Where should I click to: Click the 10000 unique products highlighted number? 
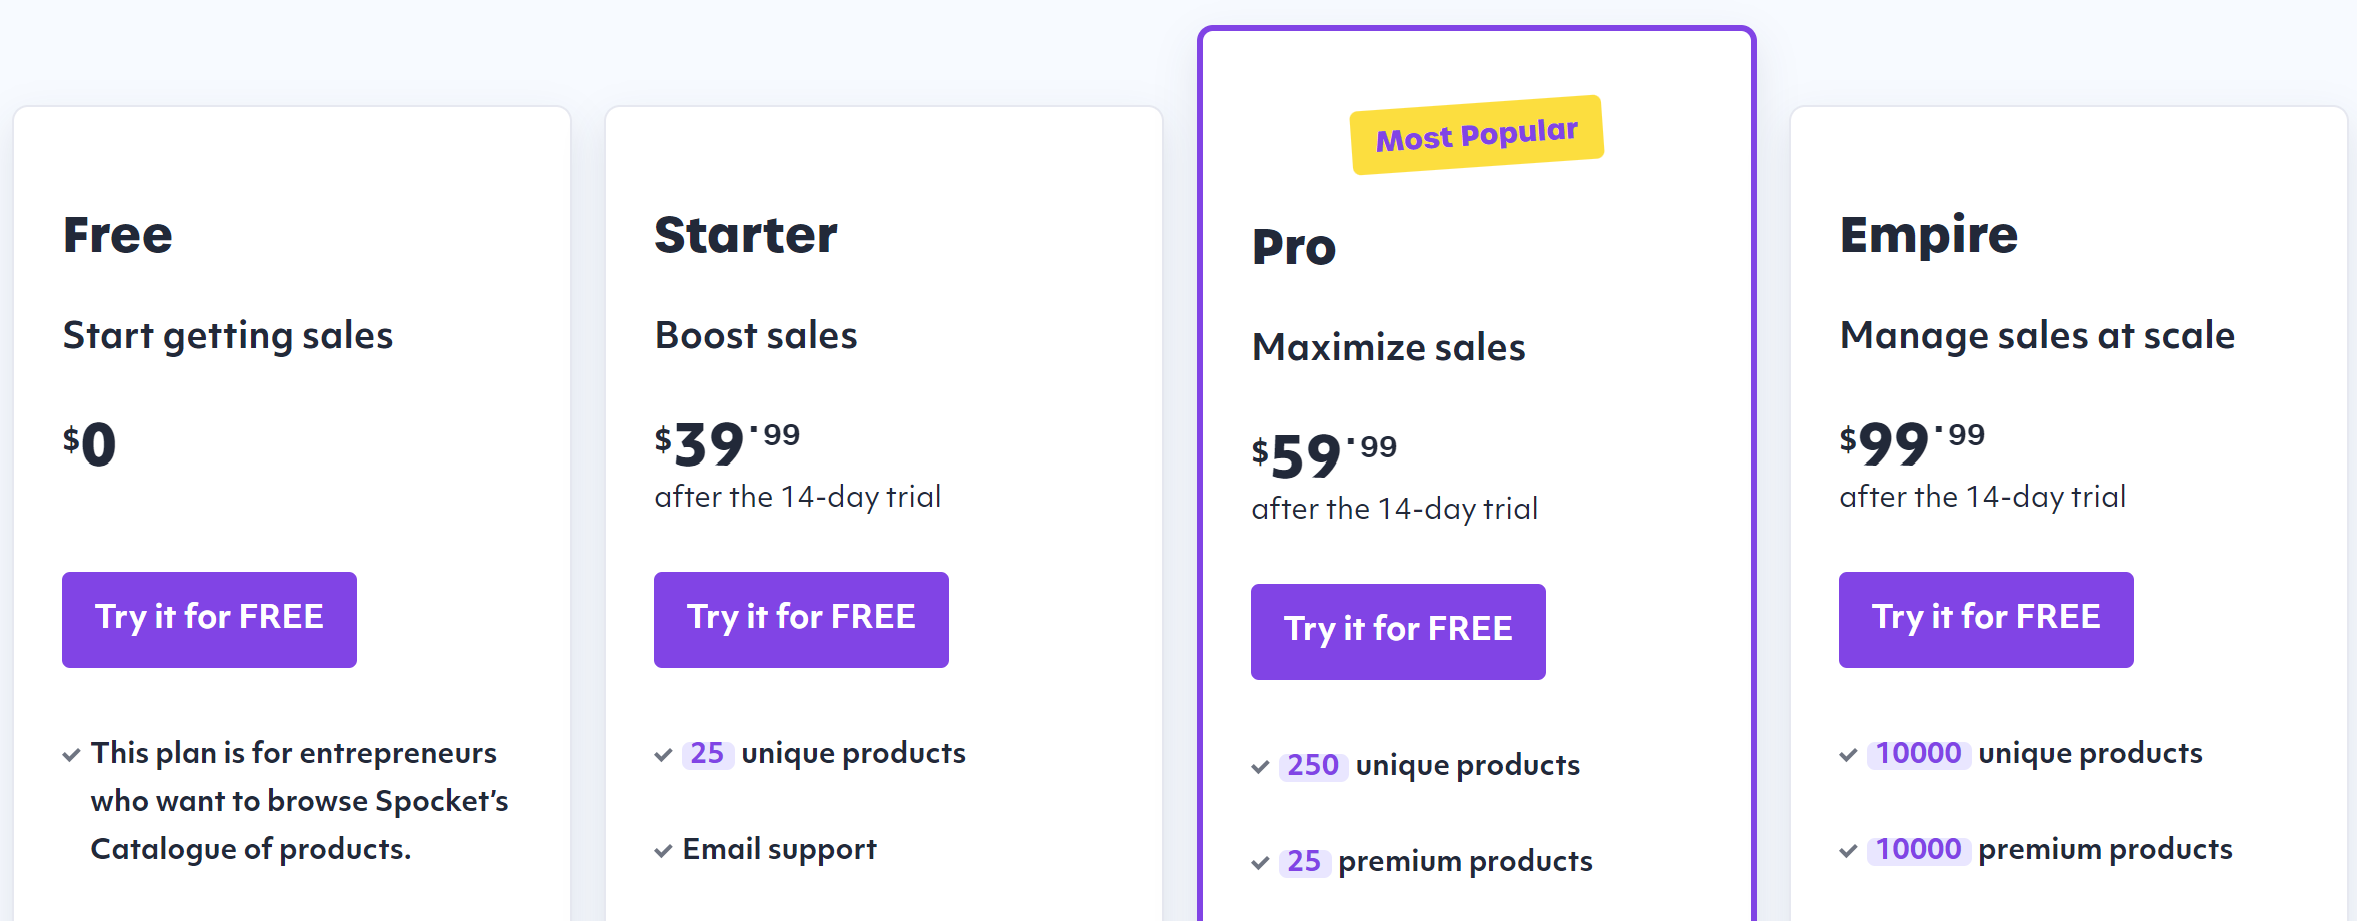(1918, 754)
